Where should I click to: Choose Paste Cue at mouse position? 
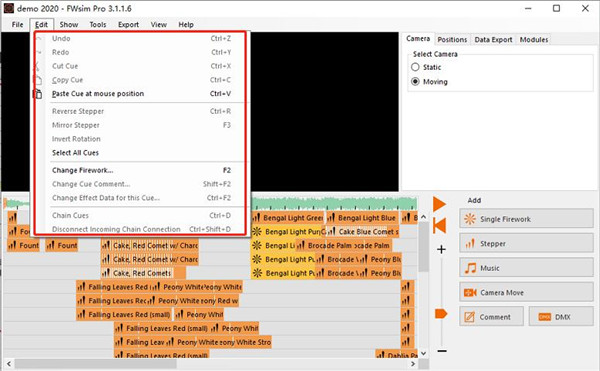tap(140, 94)
